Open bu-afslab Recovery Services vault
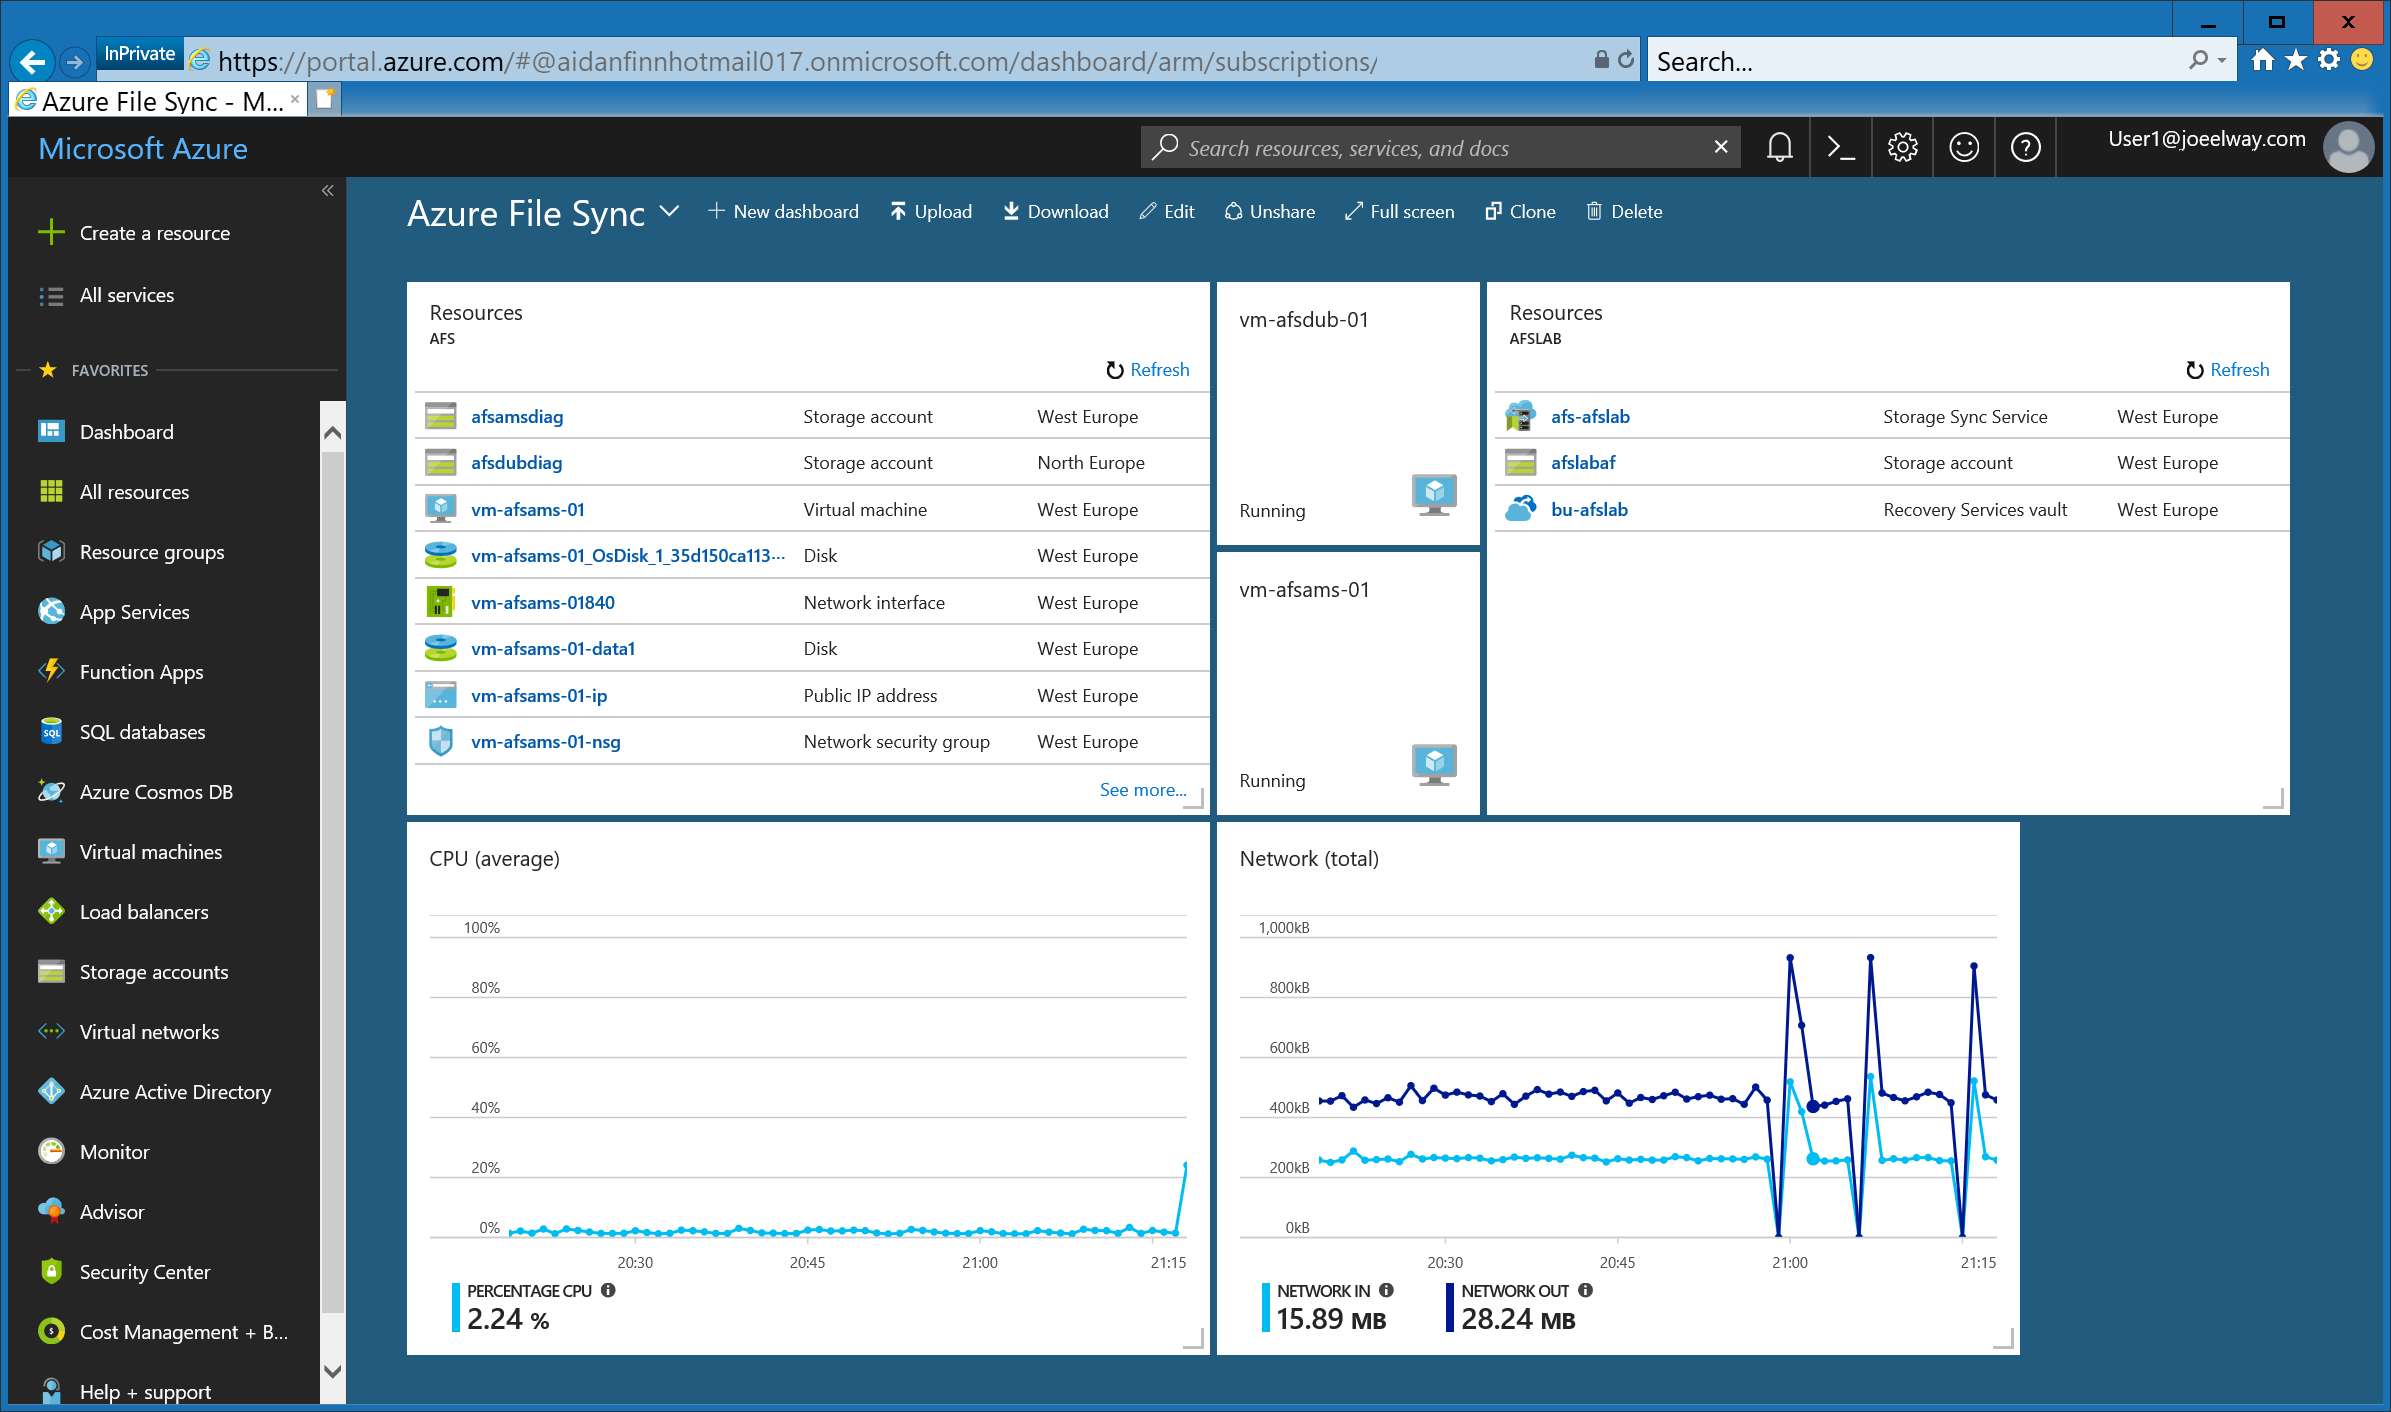The image size is (2391, 1412). [x=1589, y=509]
